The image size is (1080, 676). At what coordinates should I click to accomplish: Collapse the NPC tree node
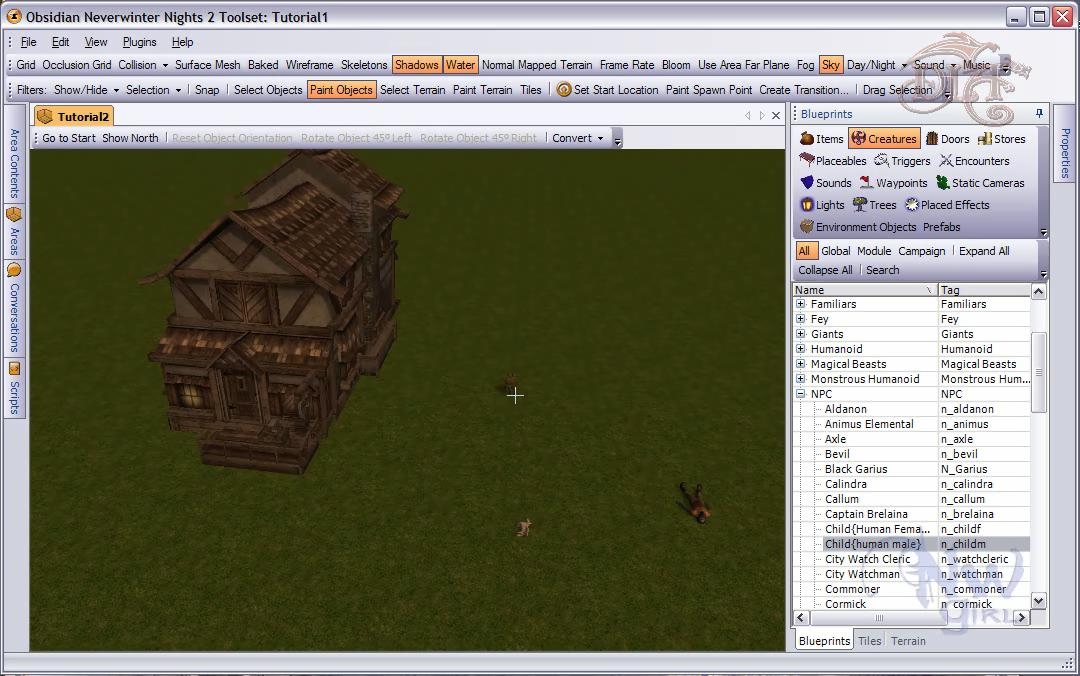800,394
